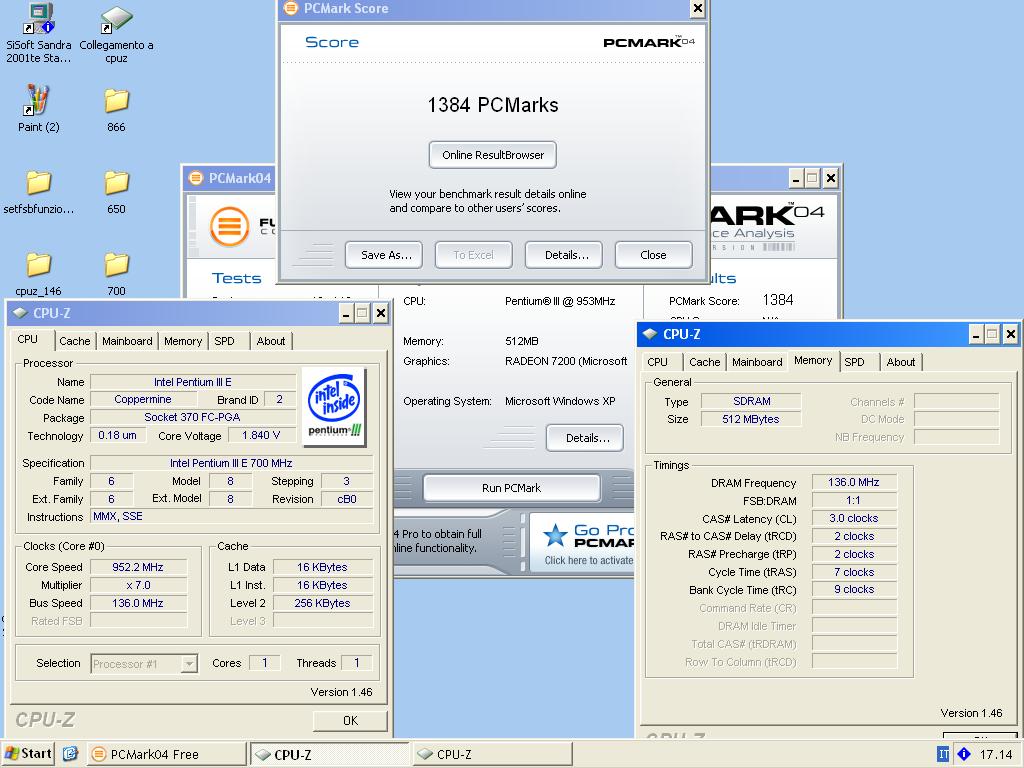The height and width of the screenshot is (768, 1024).
Task: Click the CAS# Latency 3.0 clocks value
Action: pos(854,518)
